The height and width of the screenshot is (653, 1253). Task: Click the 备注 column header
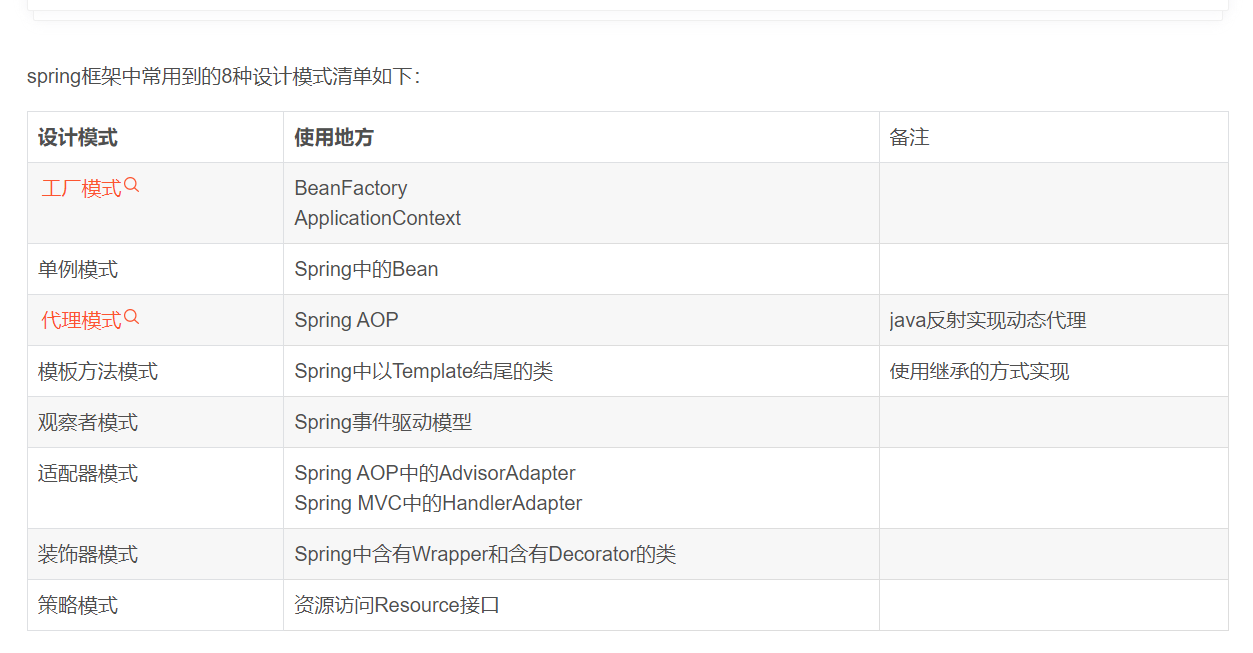coord(909,137)
